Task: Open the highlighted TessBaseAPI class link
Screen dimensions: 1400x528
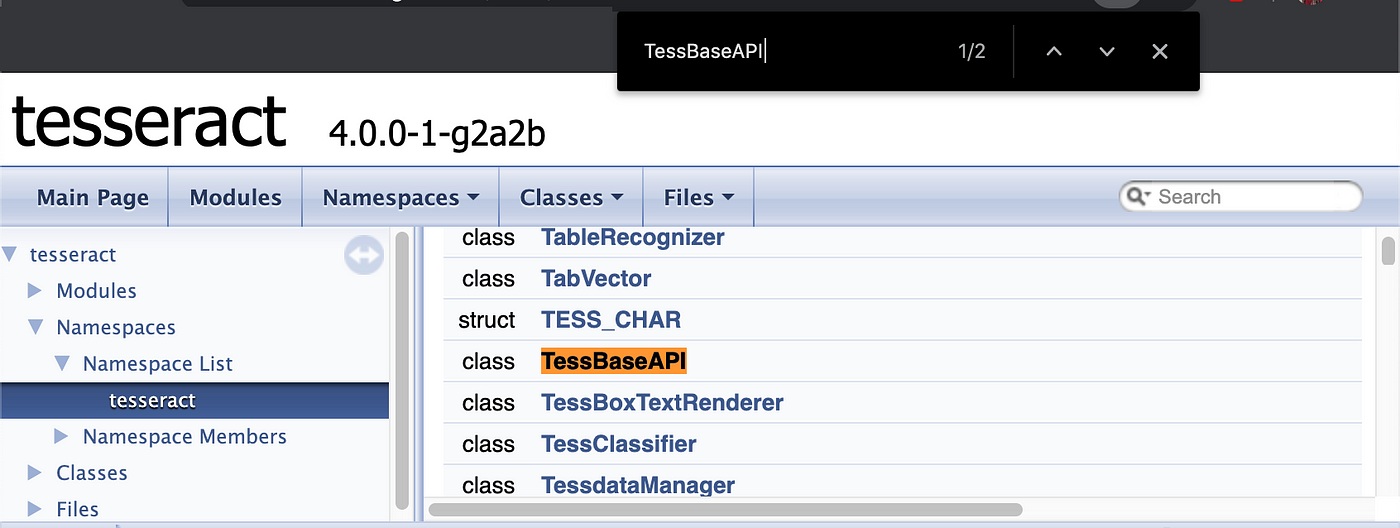Action: click(x=614, y=361)
